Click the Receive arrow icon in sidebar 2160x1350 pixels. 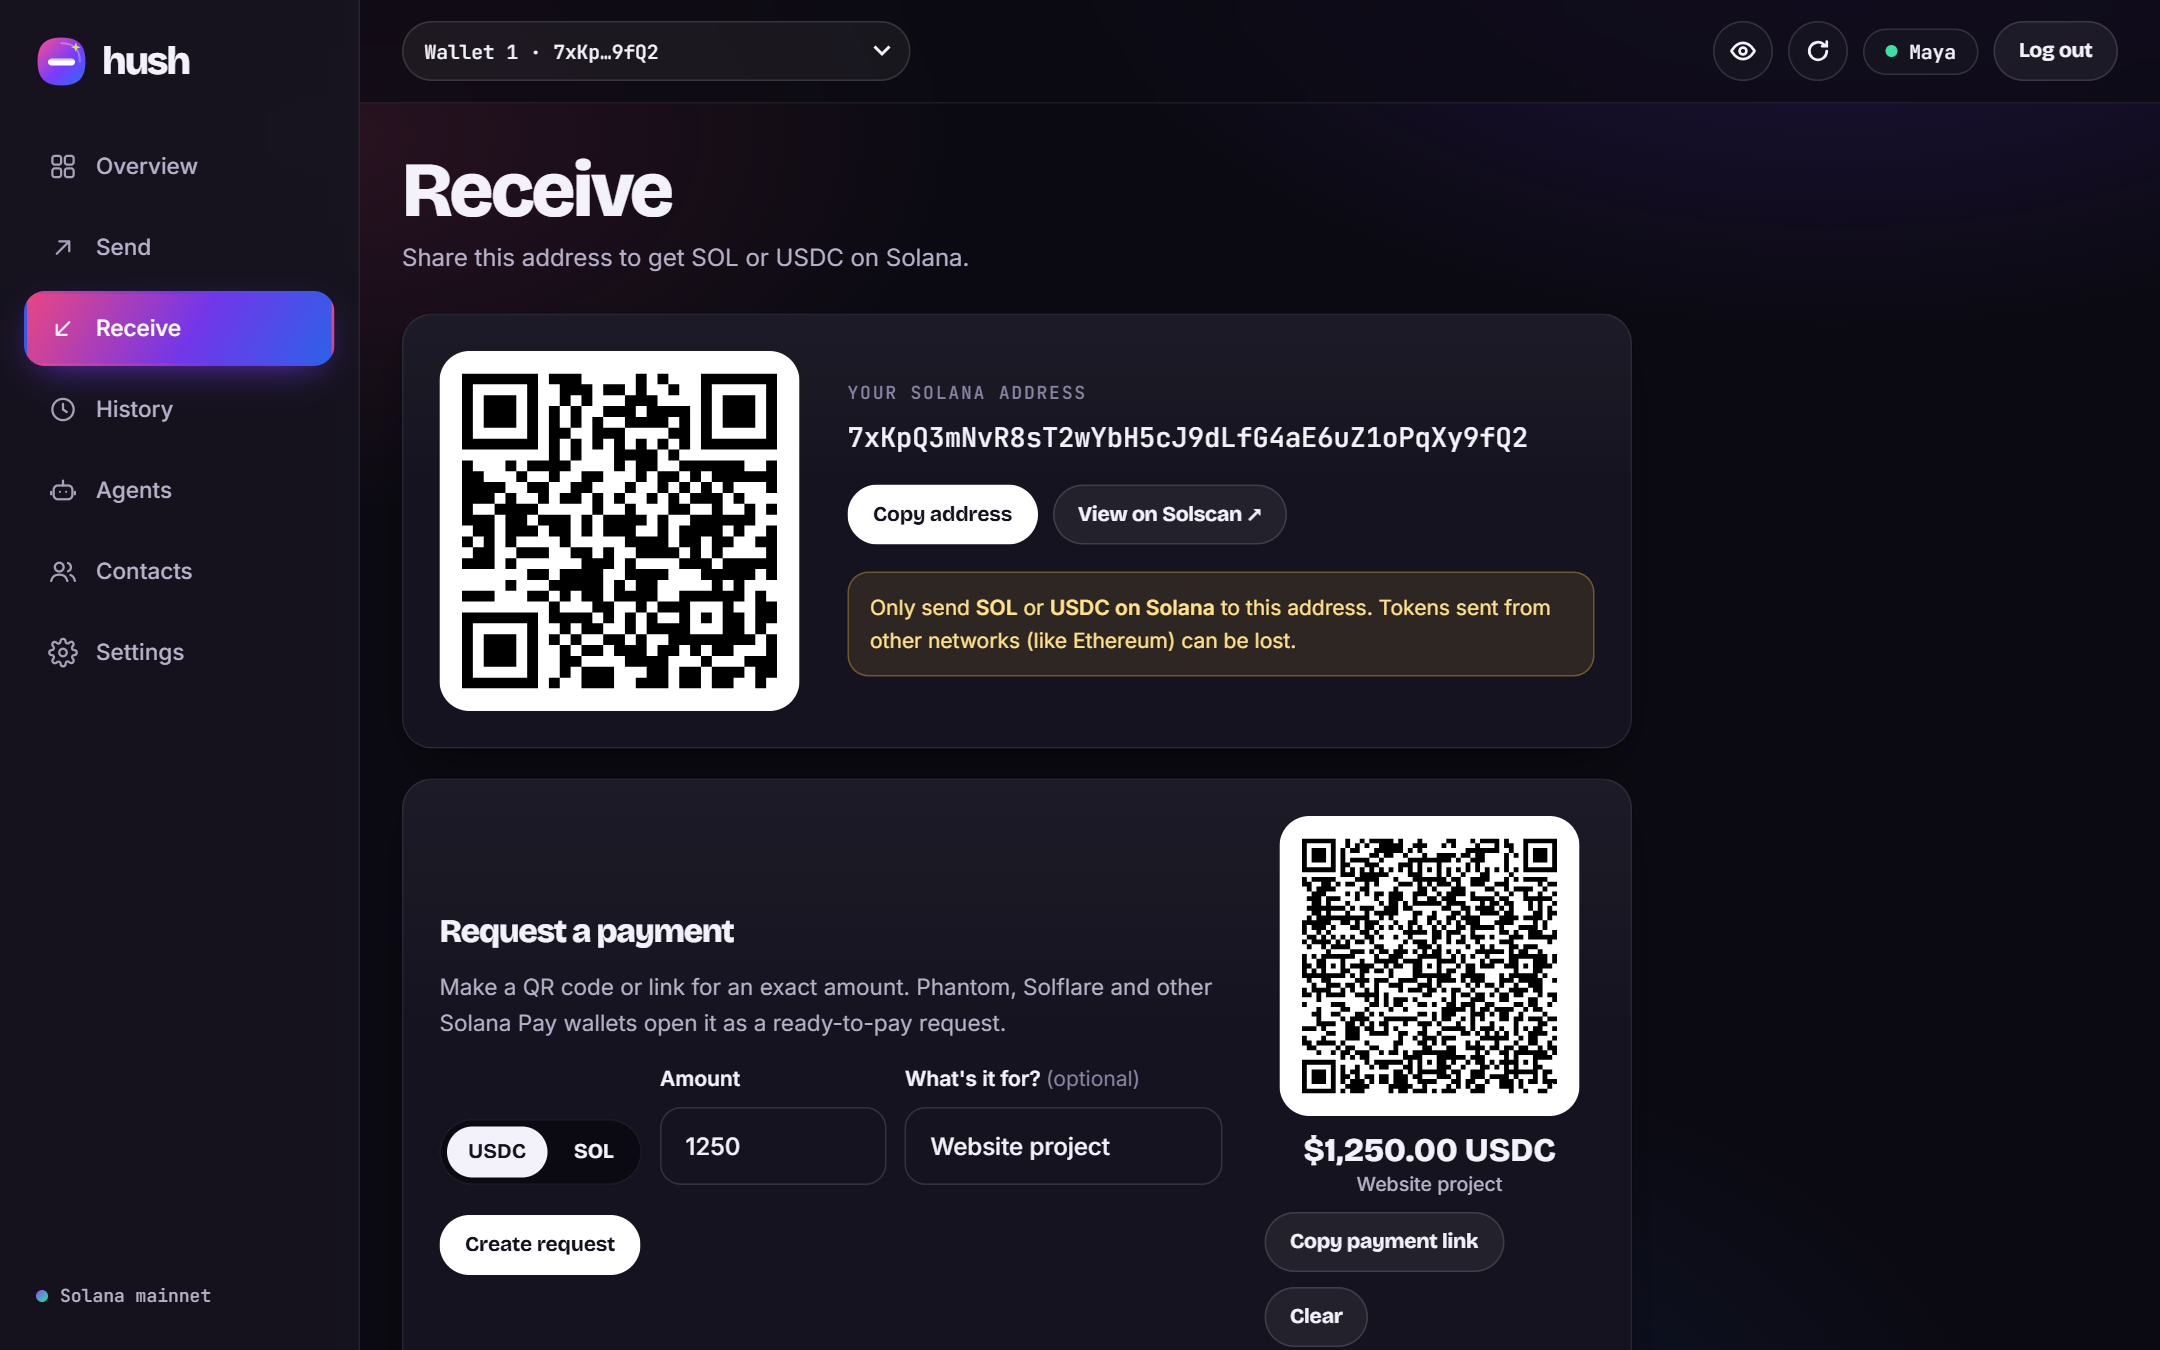(x=63, y=328)
